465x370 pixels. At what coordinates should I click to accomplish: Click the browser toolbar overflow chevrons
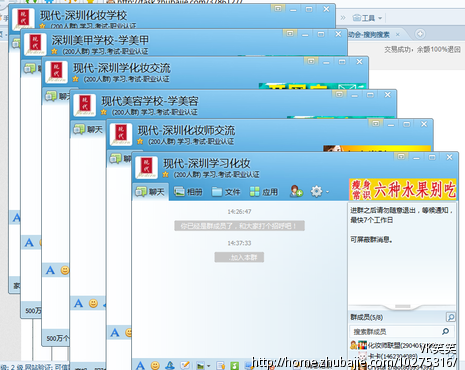coord(343,17)
